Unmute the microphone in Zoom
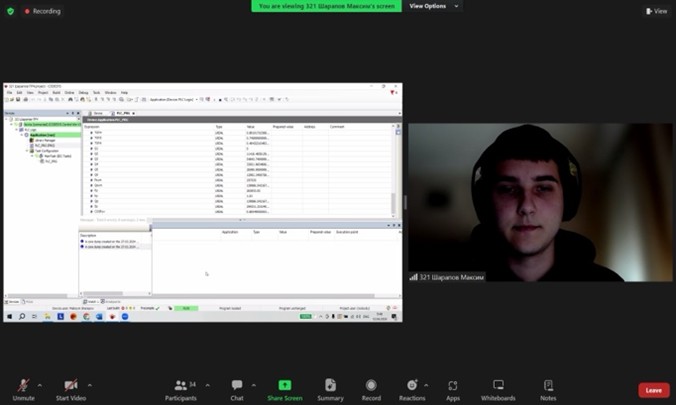Screen dimensions: 676x405 (x=23, y=386)
